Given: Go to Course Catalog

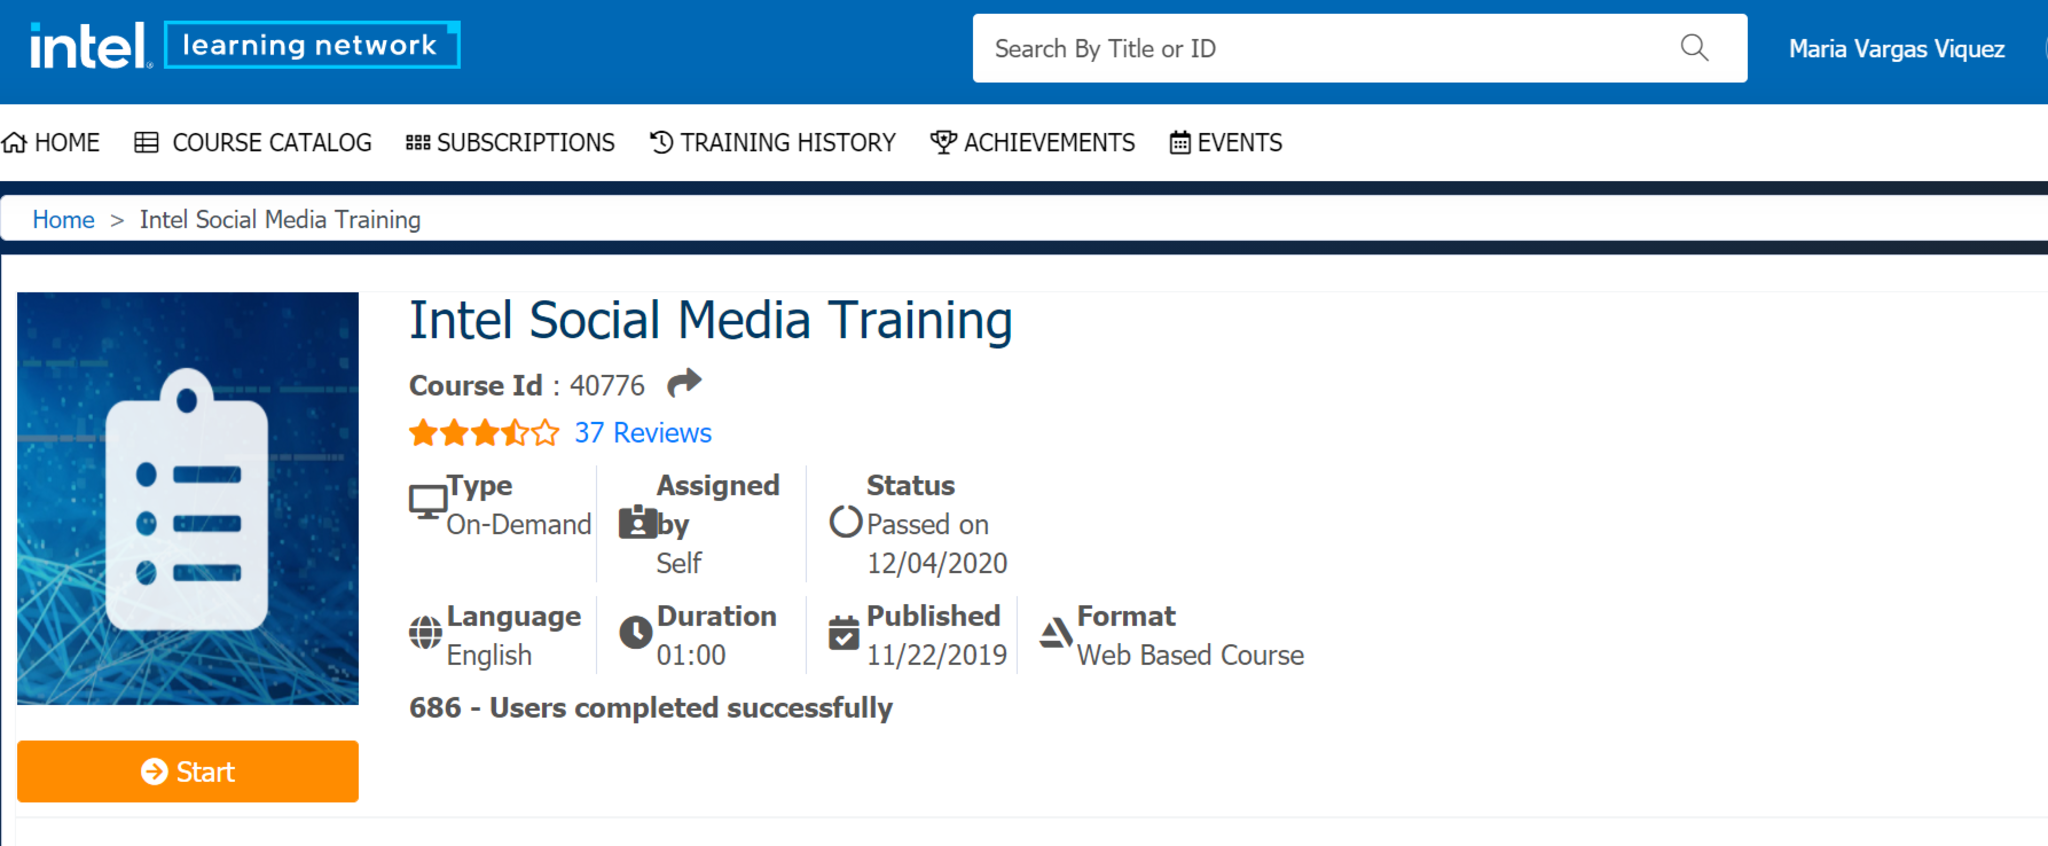Looking at the screenshot, I should [x=254, y=143].
